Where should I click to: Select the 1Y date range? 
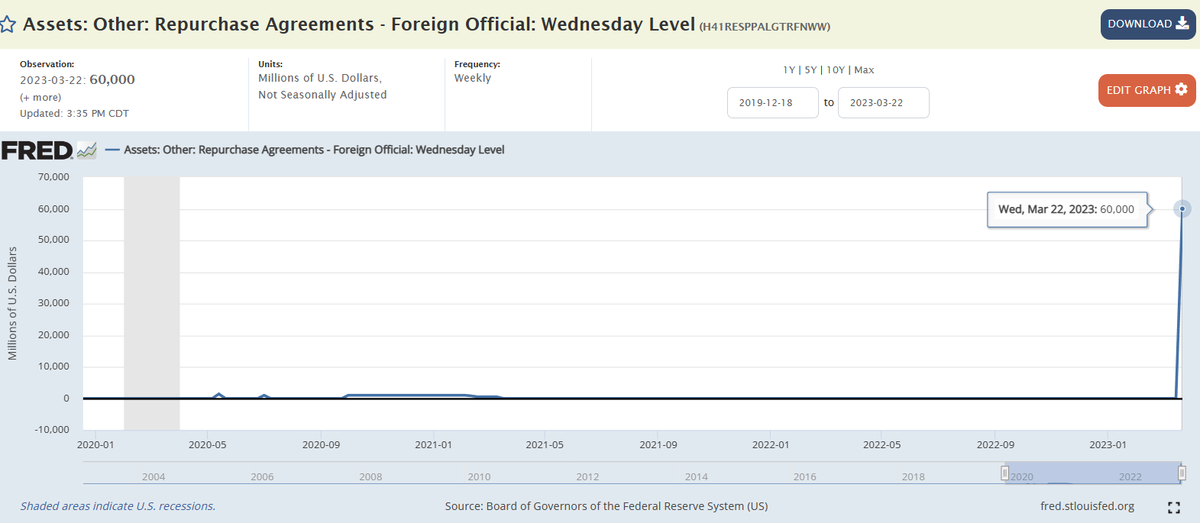tap(790, 70)
